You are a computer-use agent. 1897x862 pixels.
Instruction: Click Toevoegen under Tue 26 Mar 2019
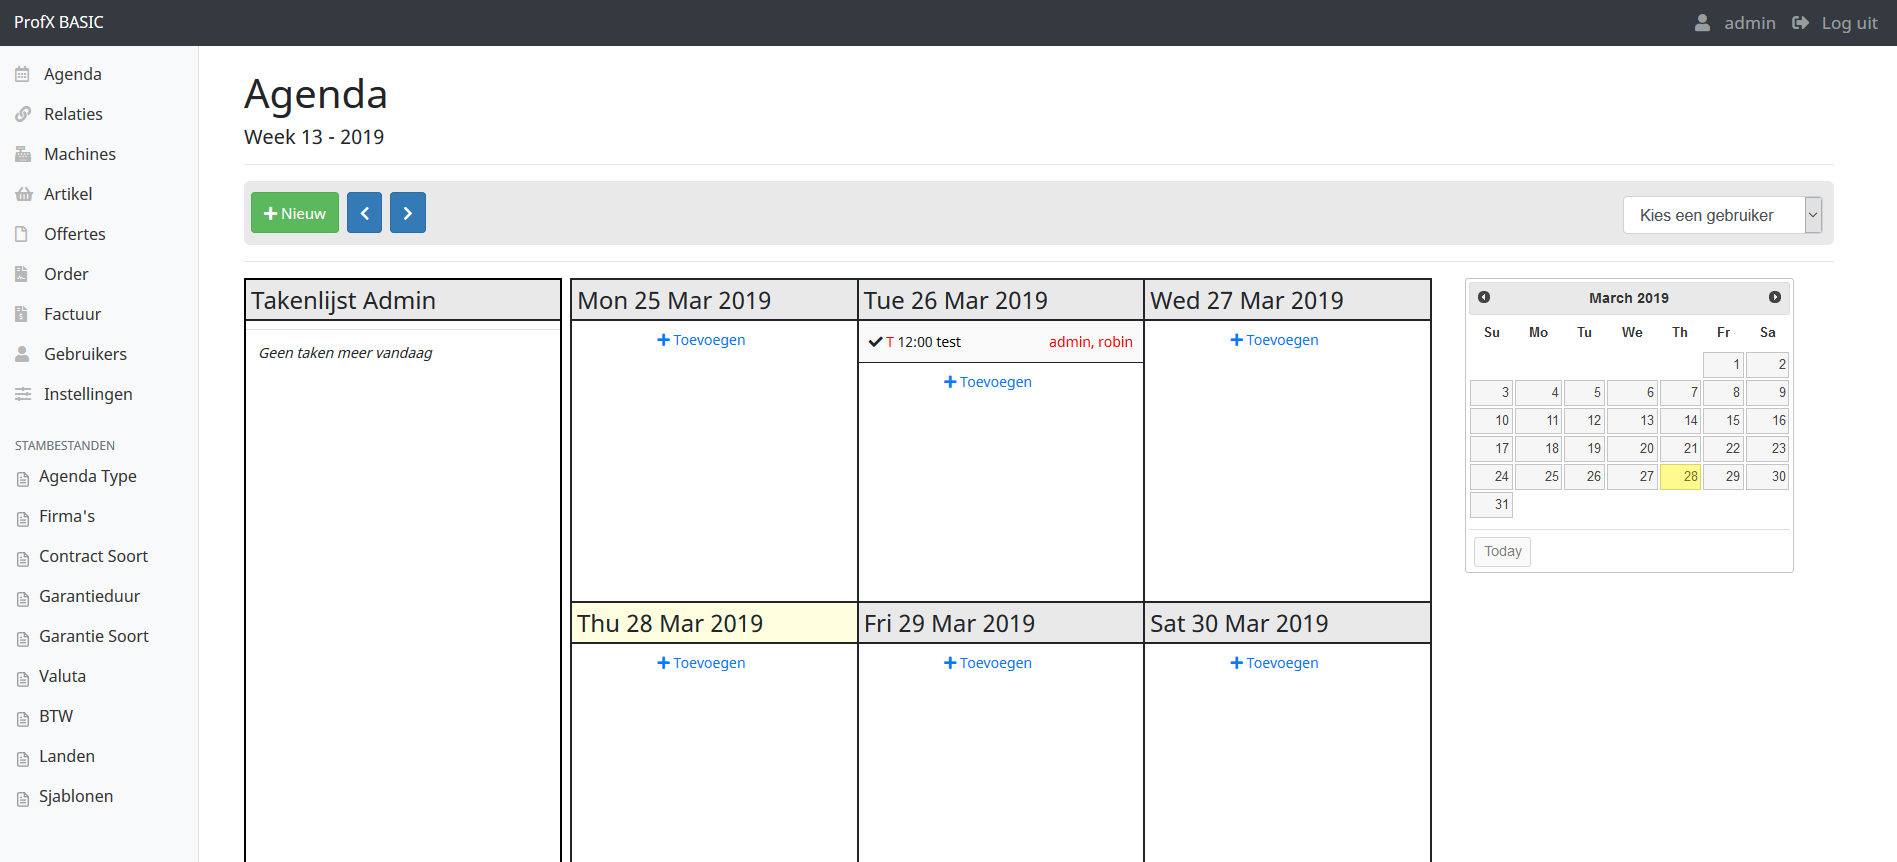[988, 382]
